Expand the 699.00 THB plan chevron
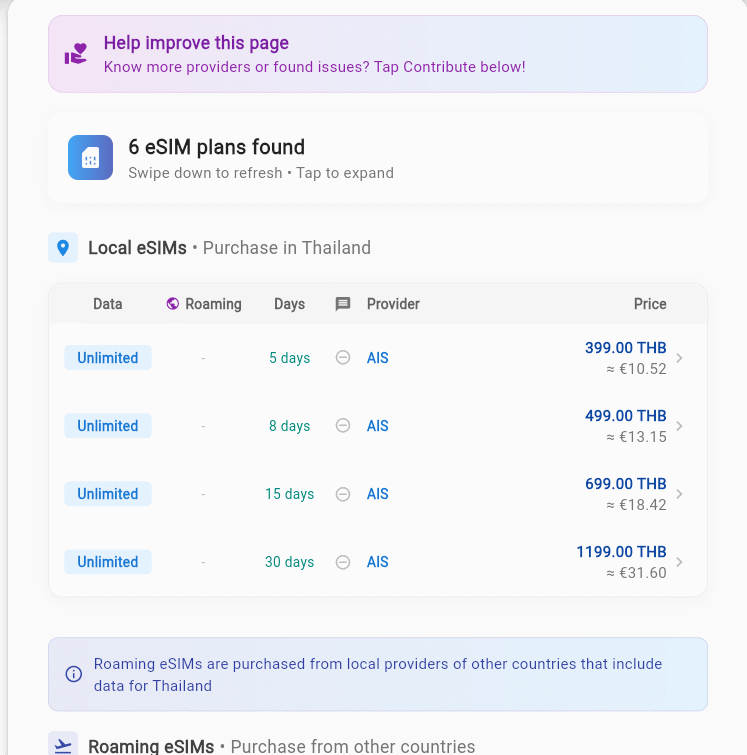Viewport: 747px width, 755px height. tap(680, 494)
